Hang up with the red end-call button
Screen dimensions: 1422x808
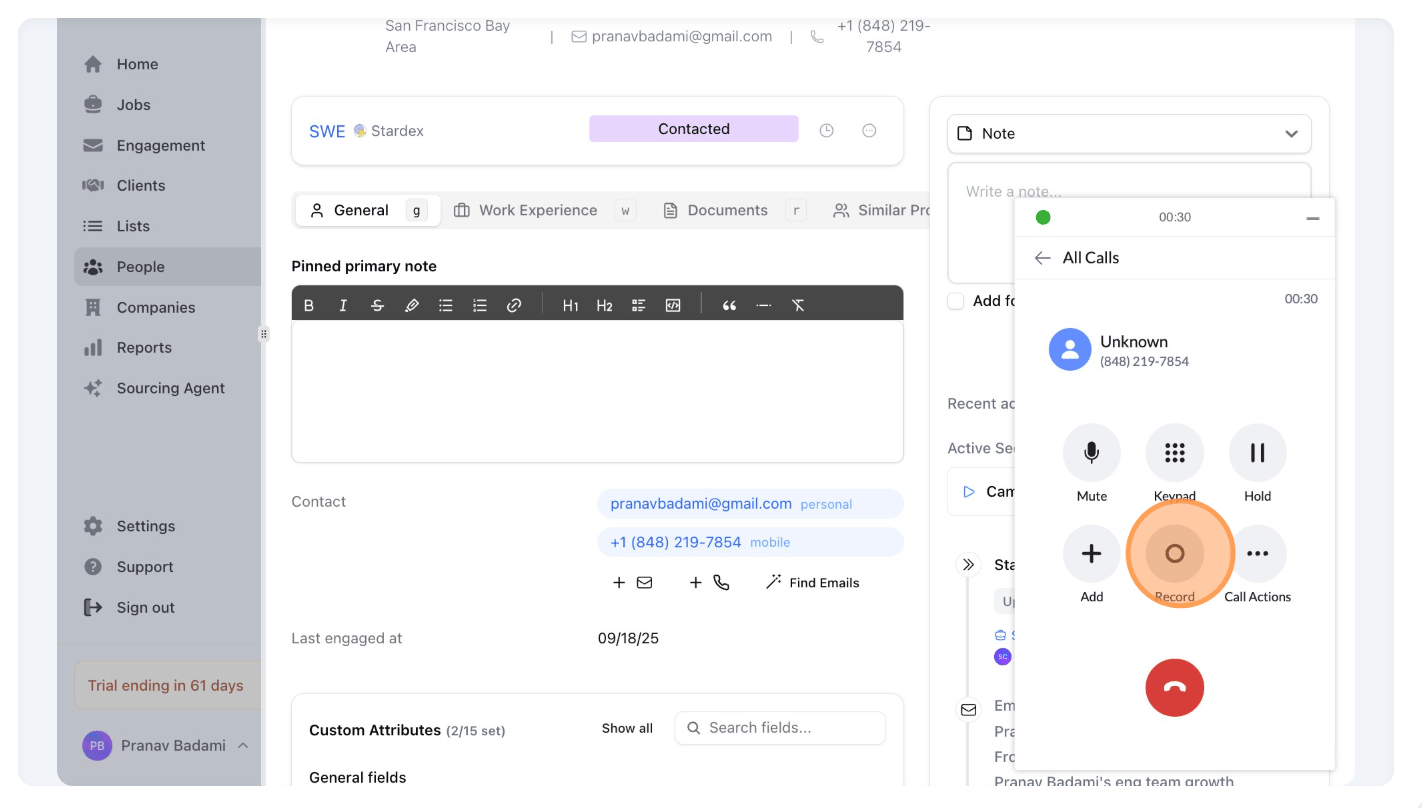[1174, 688]
